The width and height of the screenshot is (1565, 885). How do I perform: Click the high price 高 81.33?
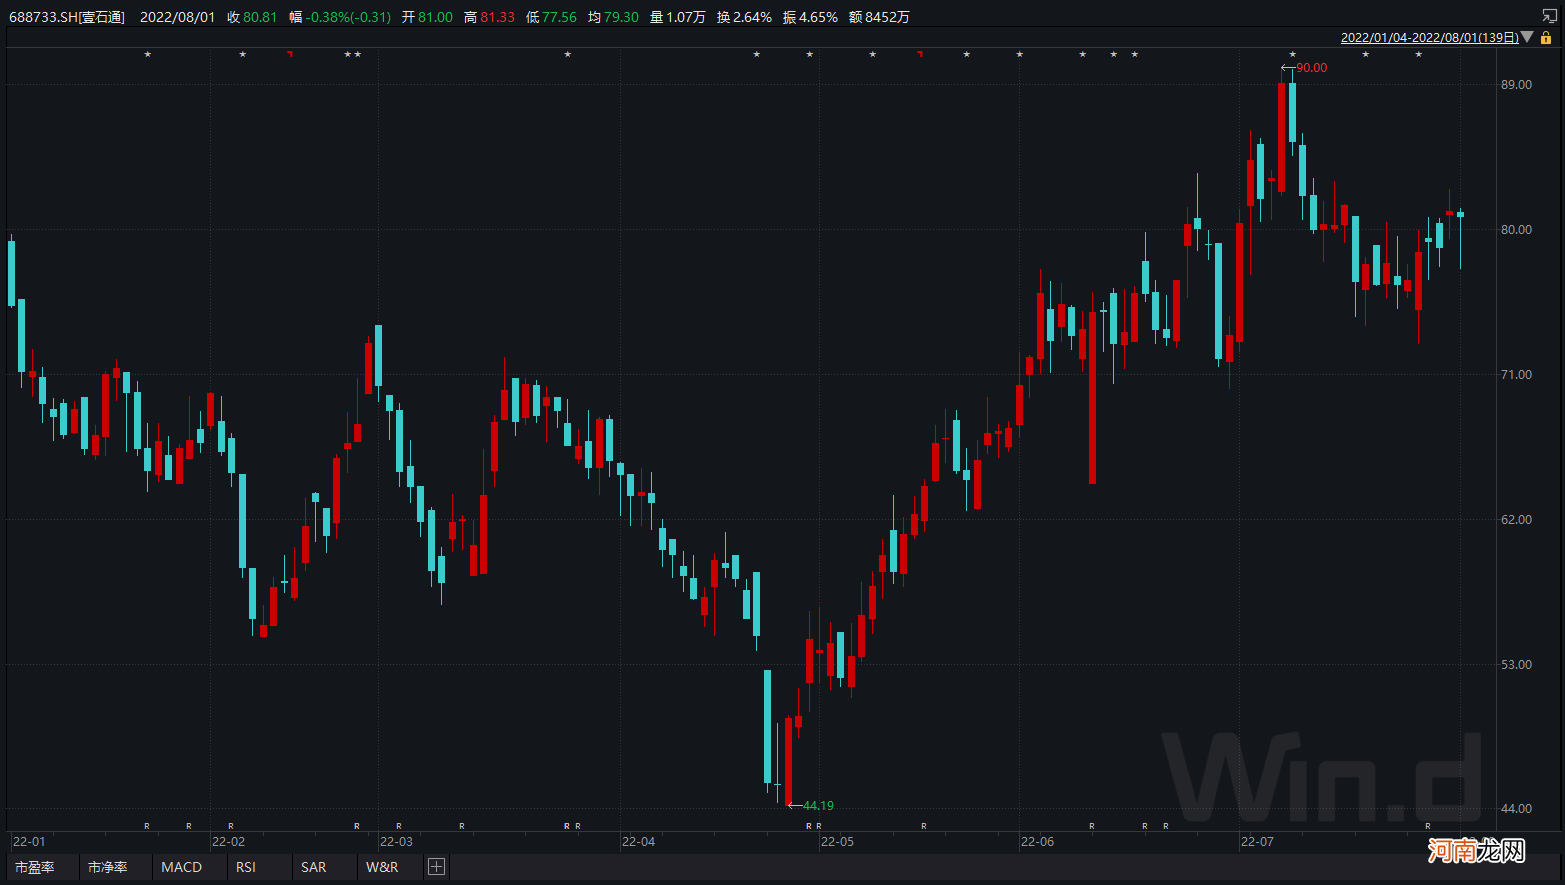click(x=489, y=17)
